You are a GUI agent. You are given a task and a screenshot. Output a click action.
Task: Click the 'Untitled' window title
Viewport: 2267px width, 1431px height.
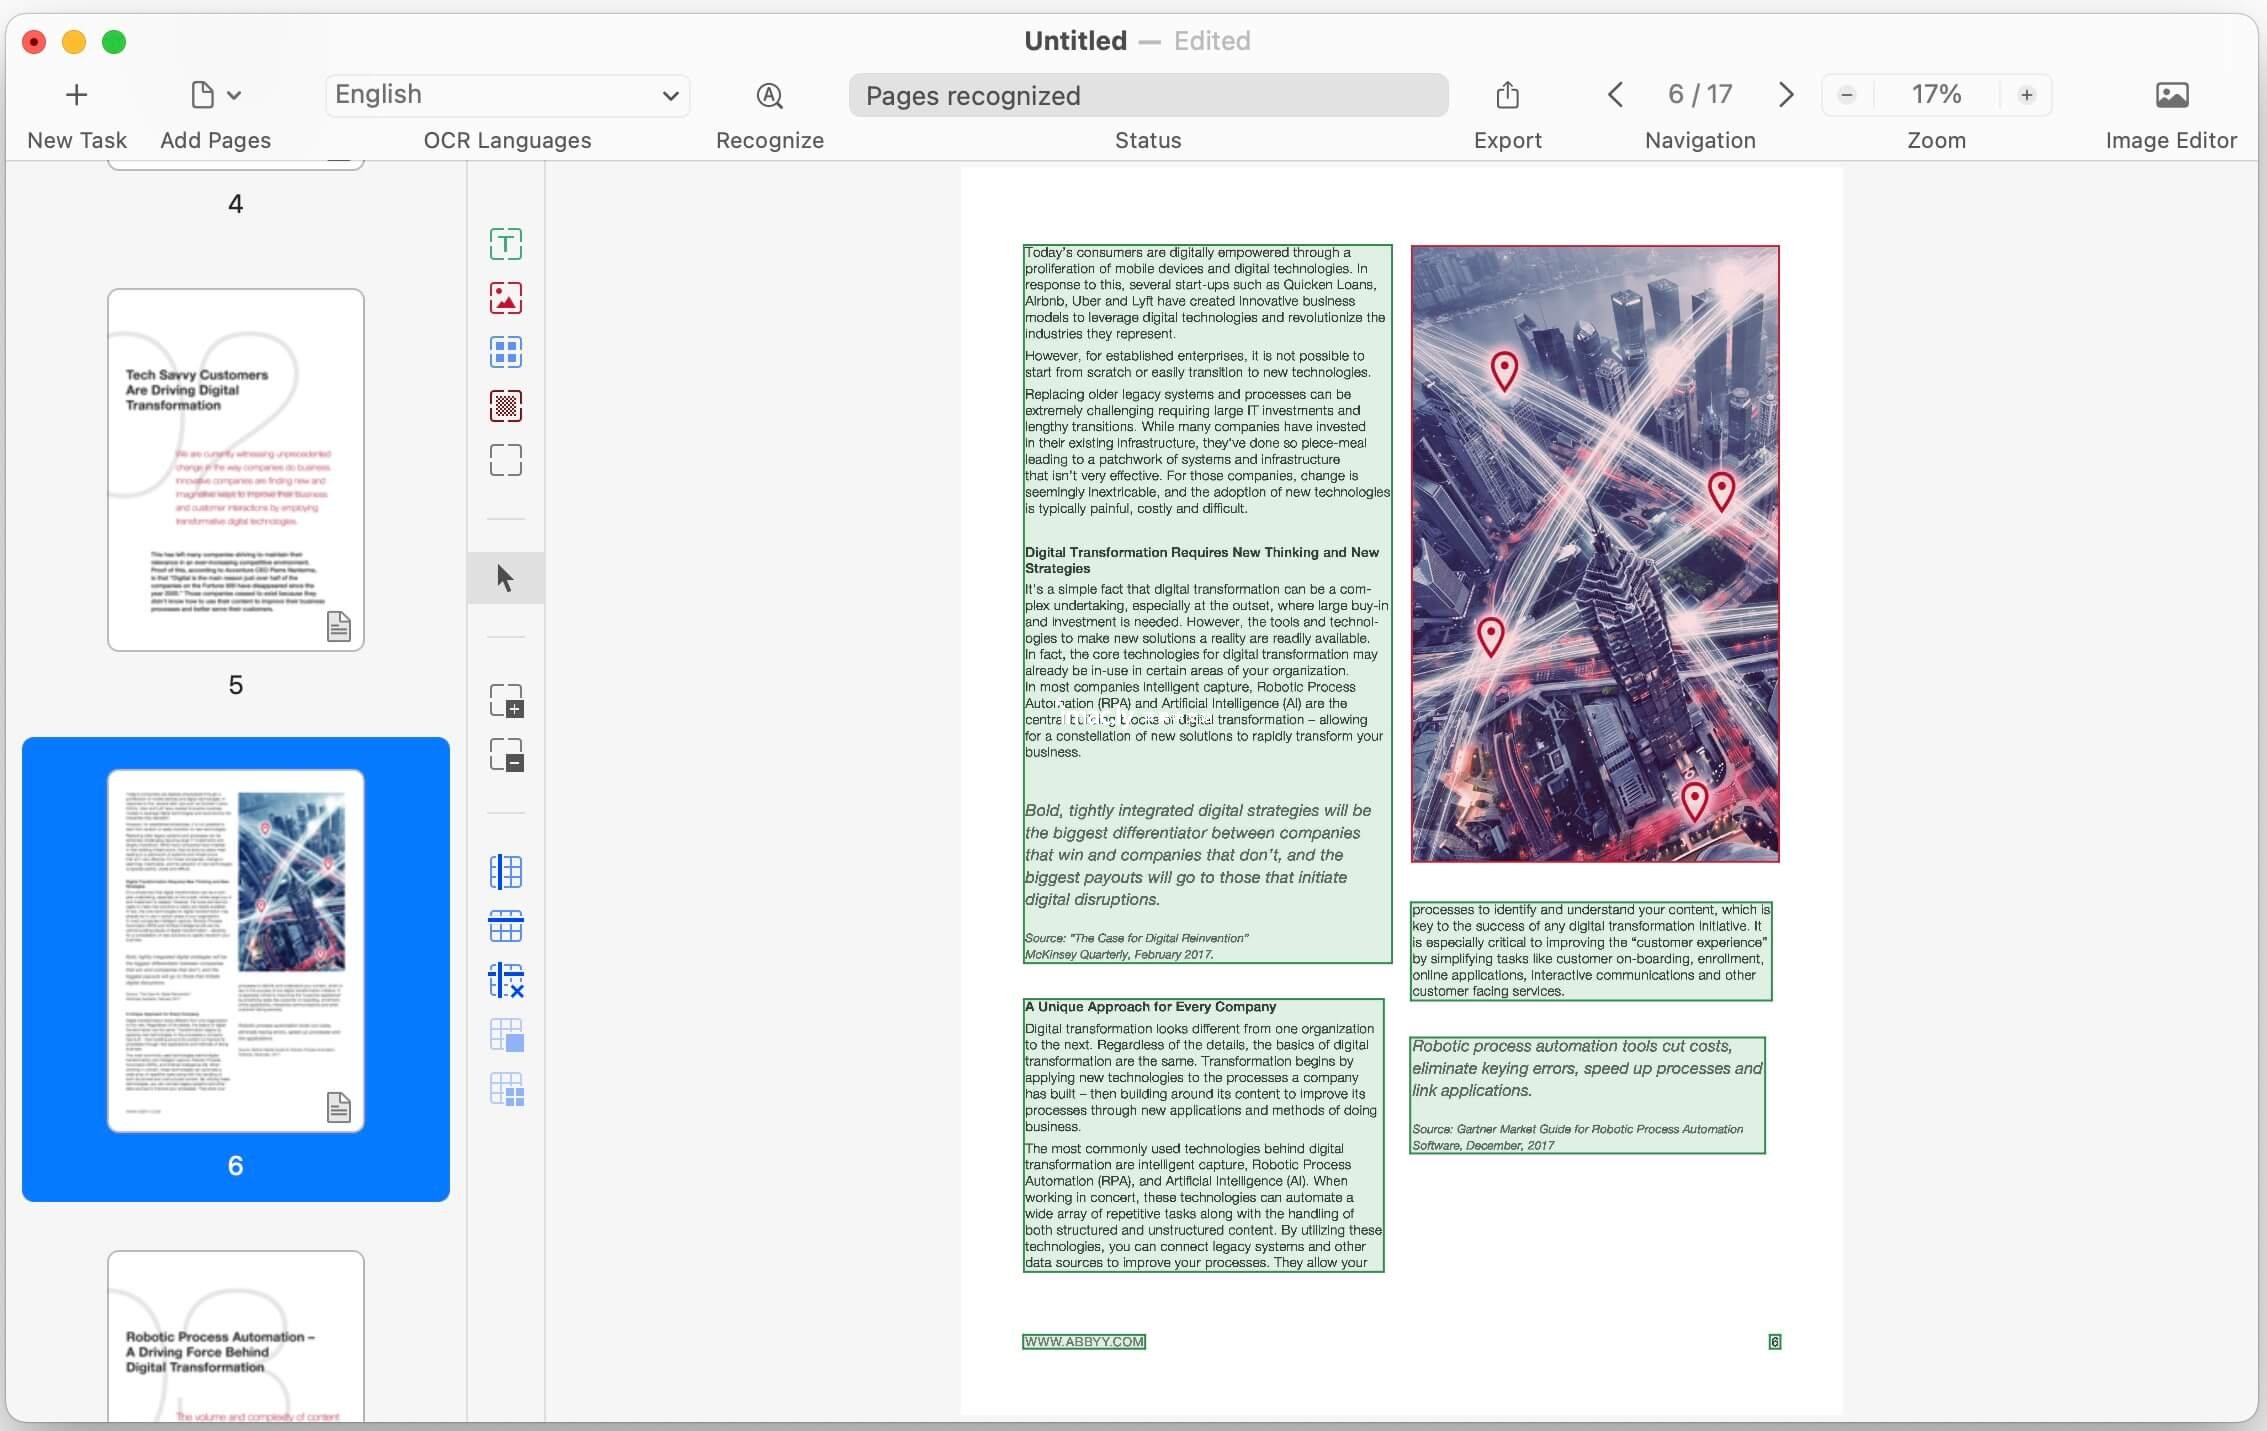coord(1075,41)
